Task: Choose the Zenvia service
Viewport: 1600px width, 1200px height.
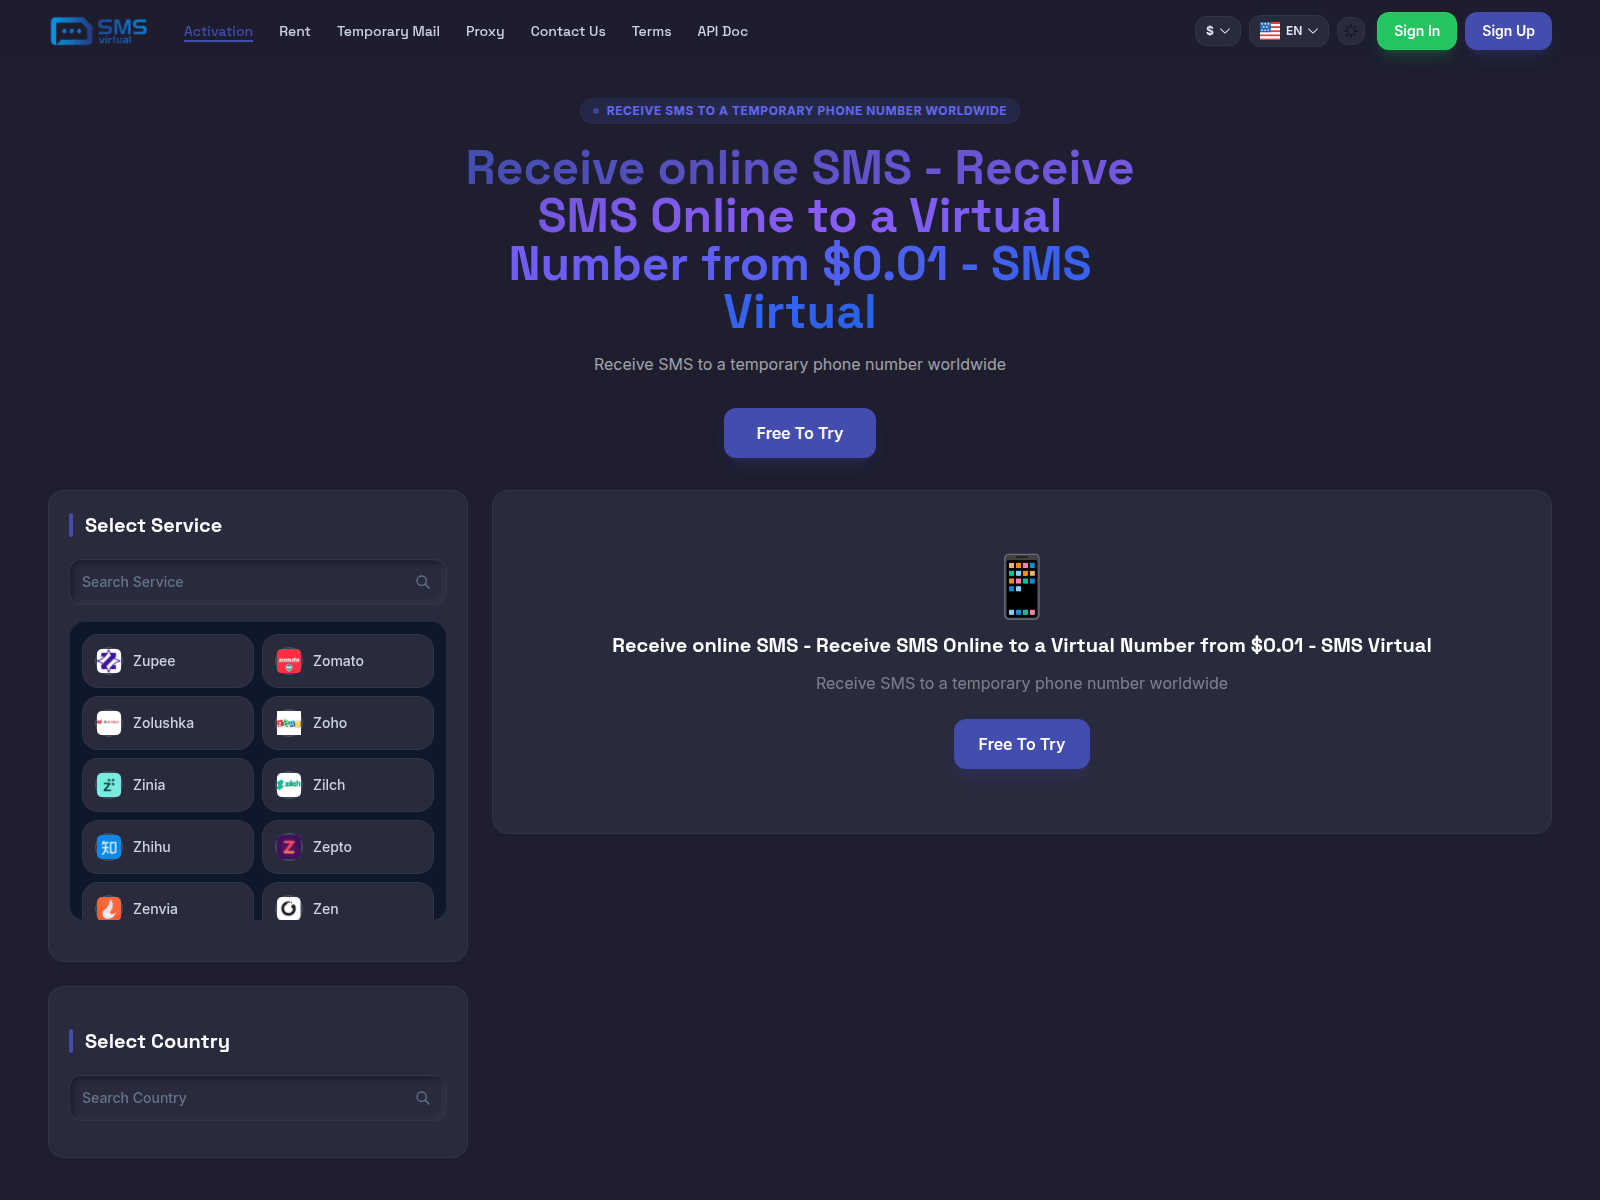Action: pos(168,902)
